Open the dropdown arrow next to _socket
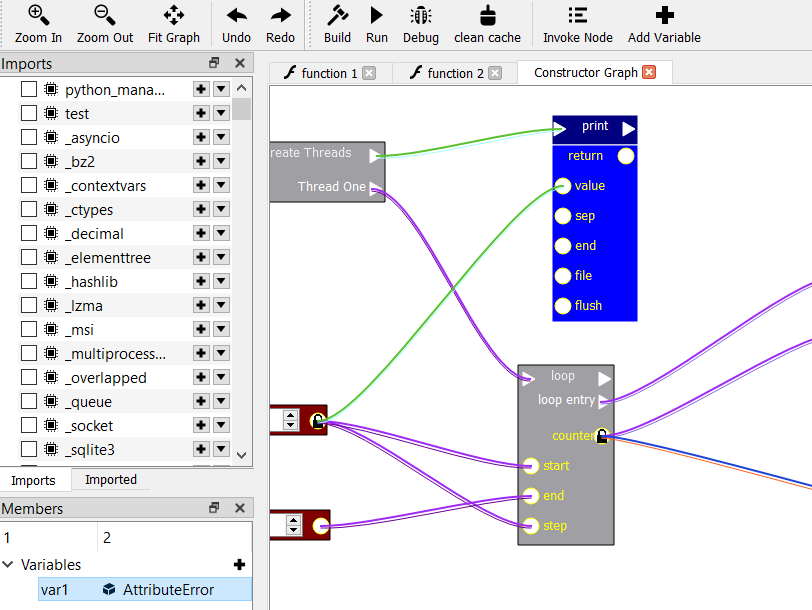812x610 pixels. 220,425
